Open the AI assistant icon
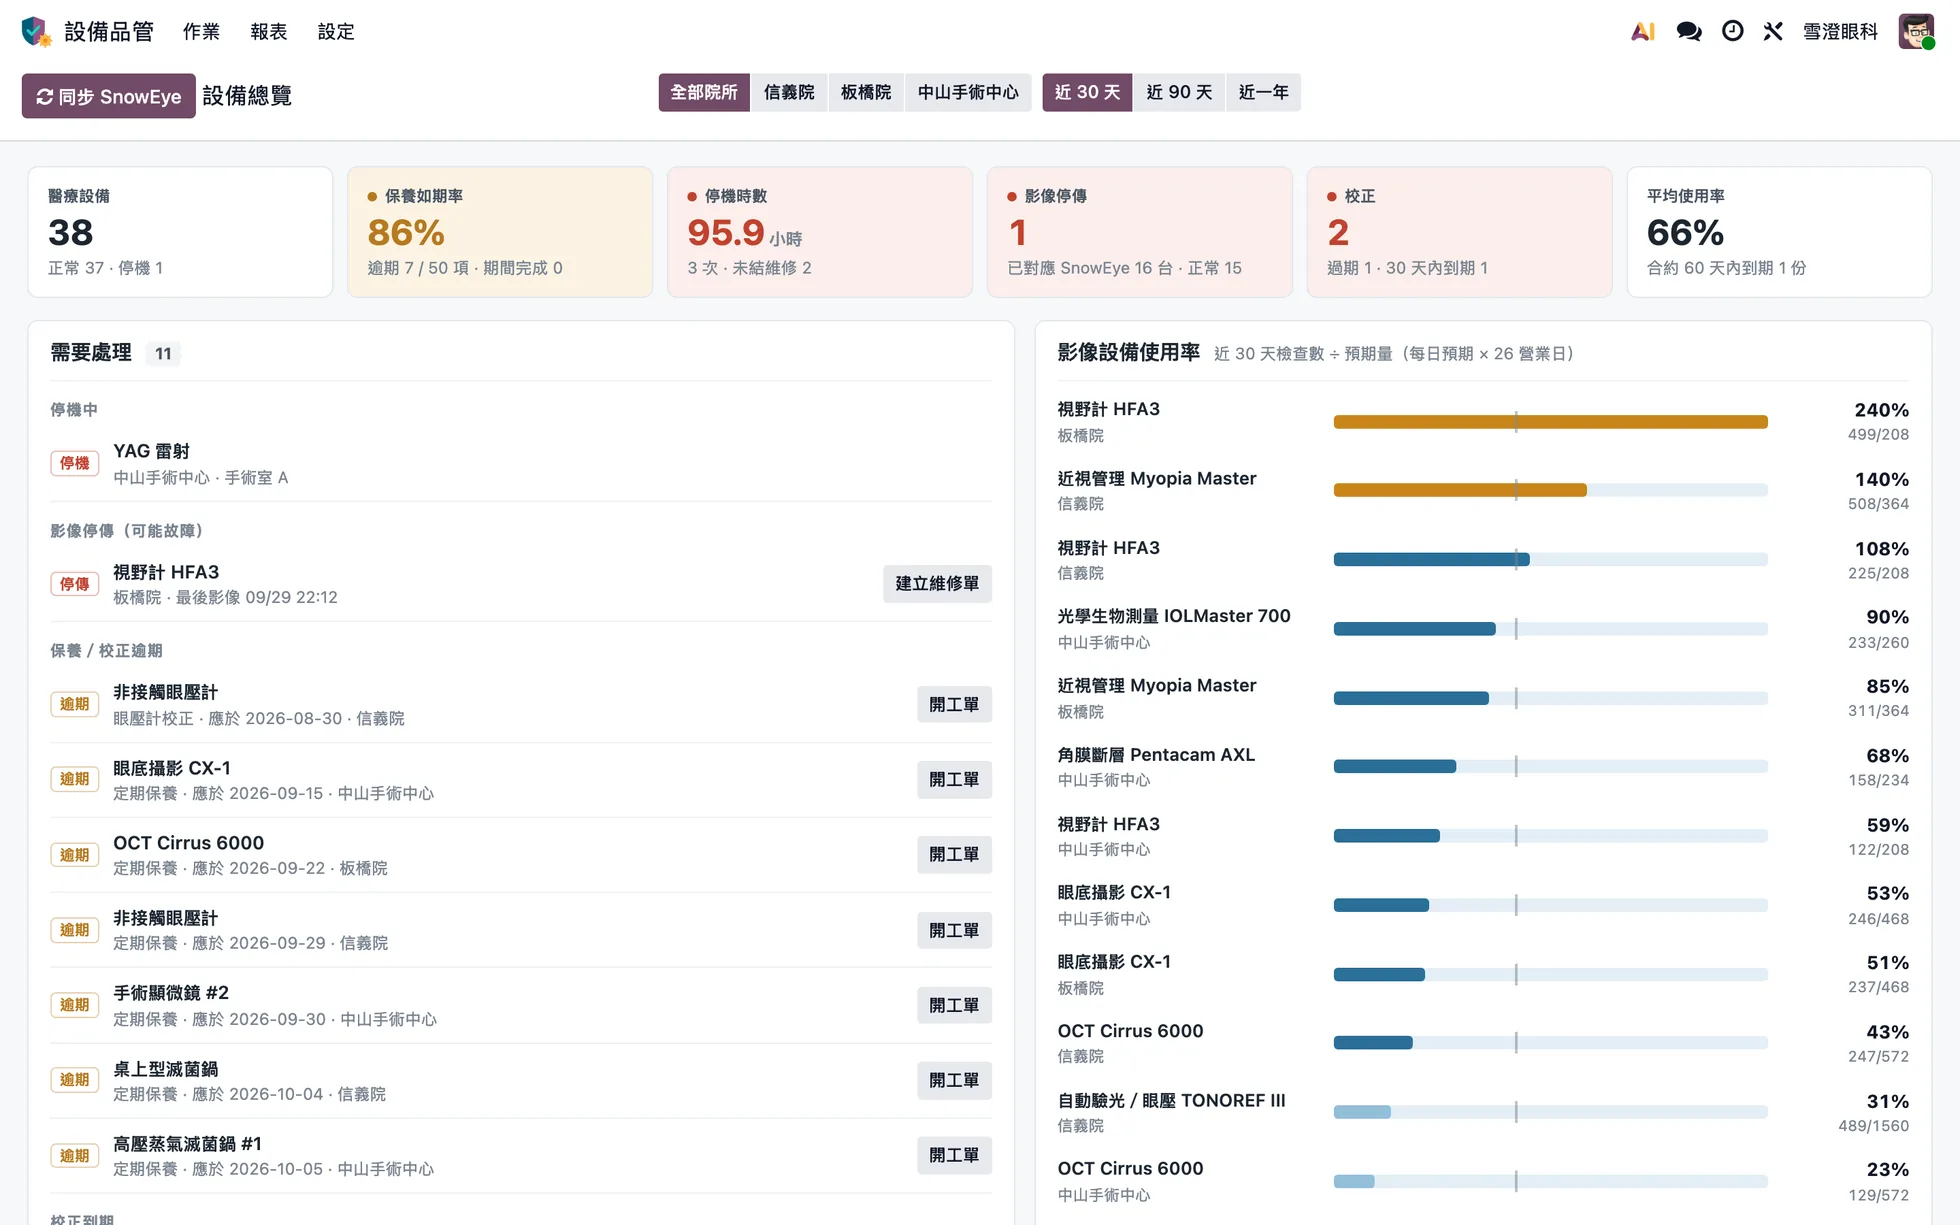This screenshot has width=1960, height=1225. click(x=1643, y=32)
